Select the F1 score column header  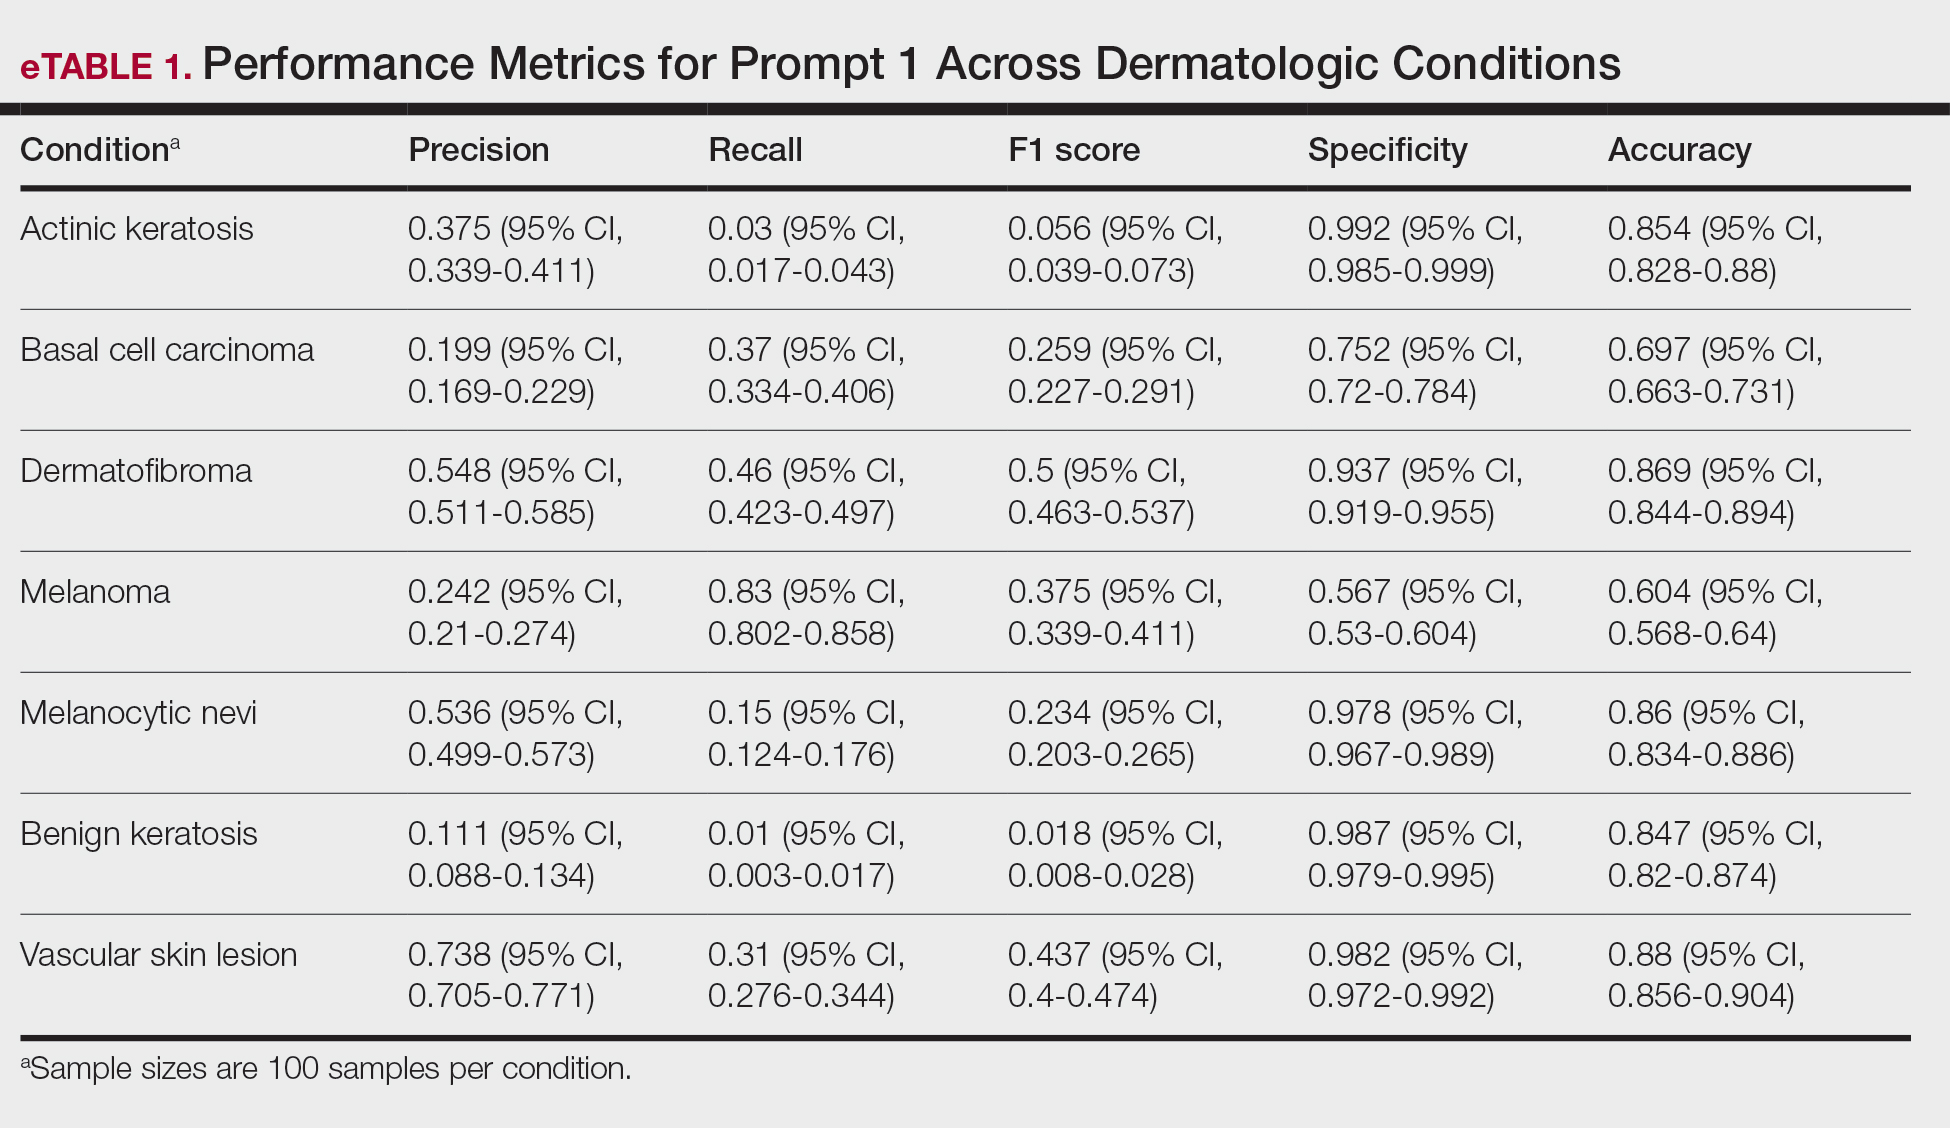[1074, 150]
